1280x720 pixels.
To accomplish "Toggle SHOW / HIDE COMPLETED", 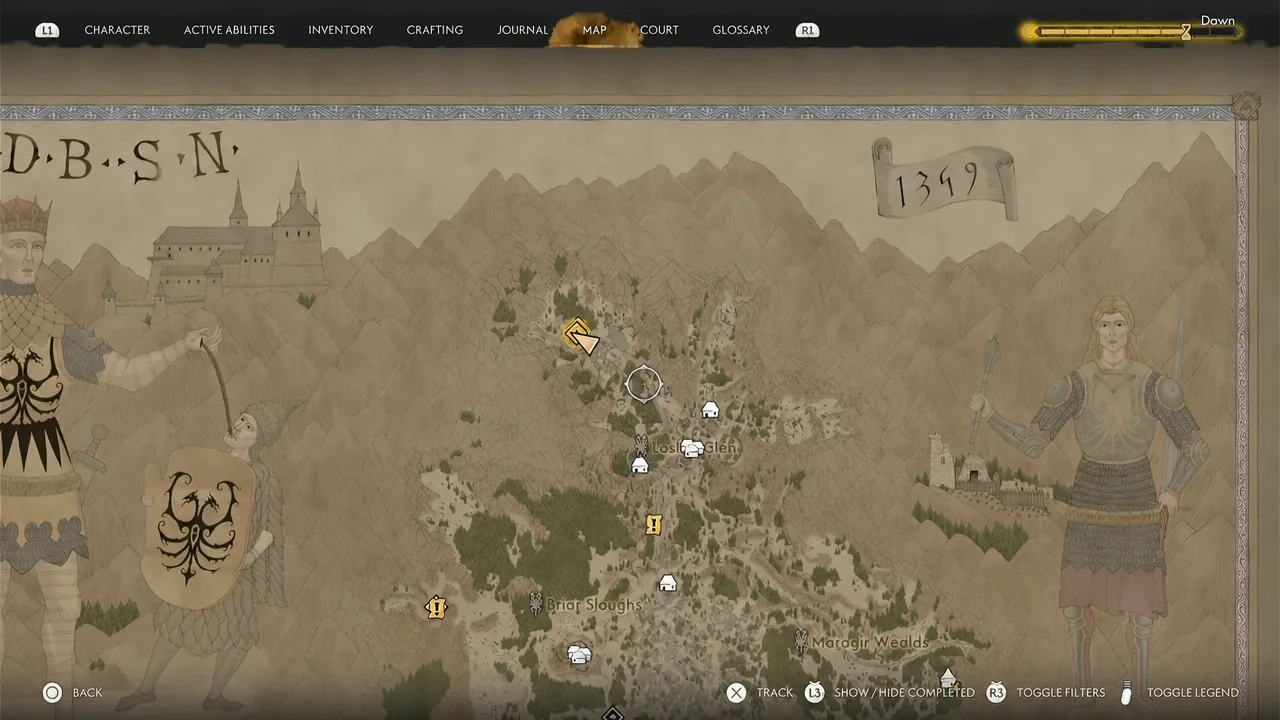I will (904, 693).
